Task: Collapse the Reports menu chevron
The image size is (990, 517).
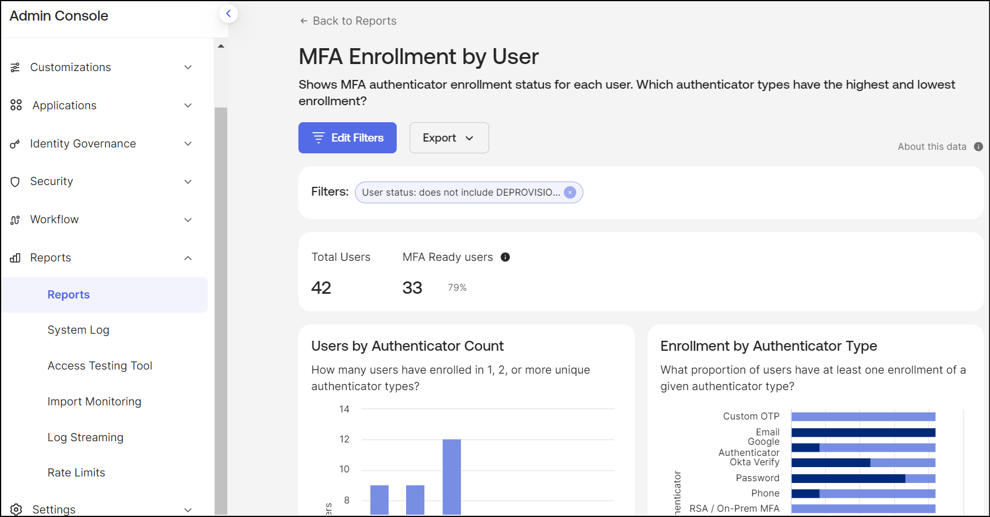Action: tap(188, 258)
